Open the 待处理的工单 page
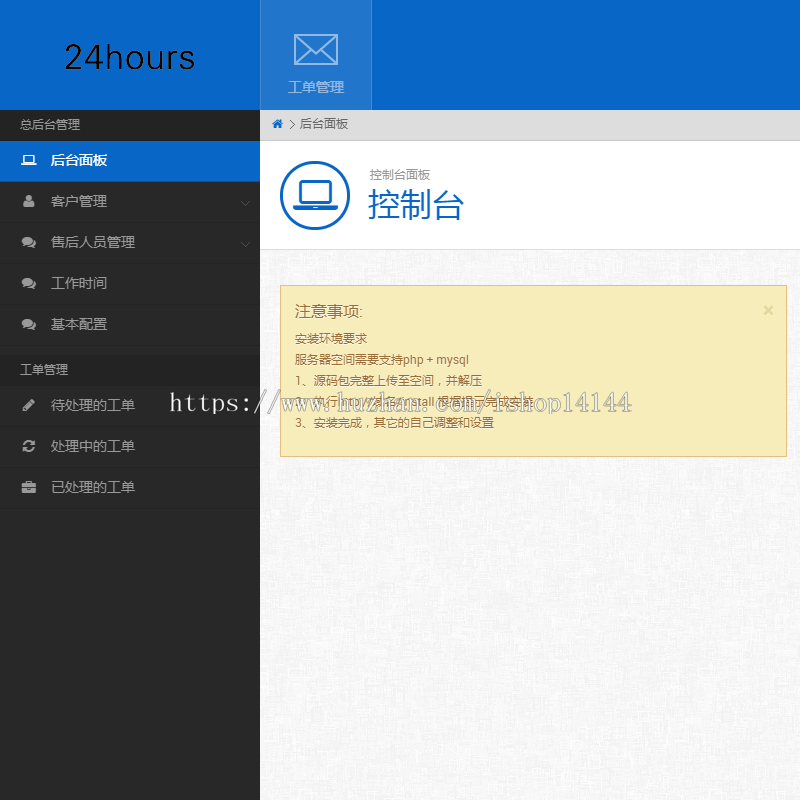Screen dimensions: 800x800 tap(90, 405)
